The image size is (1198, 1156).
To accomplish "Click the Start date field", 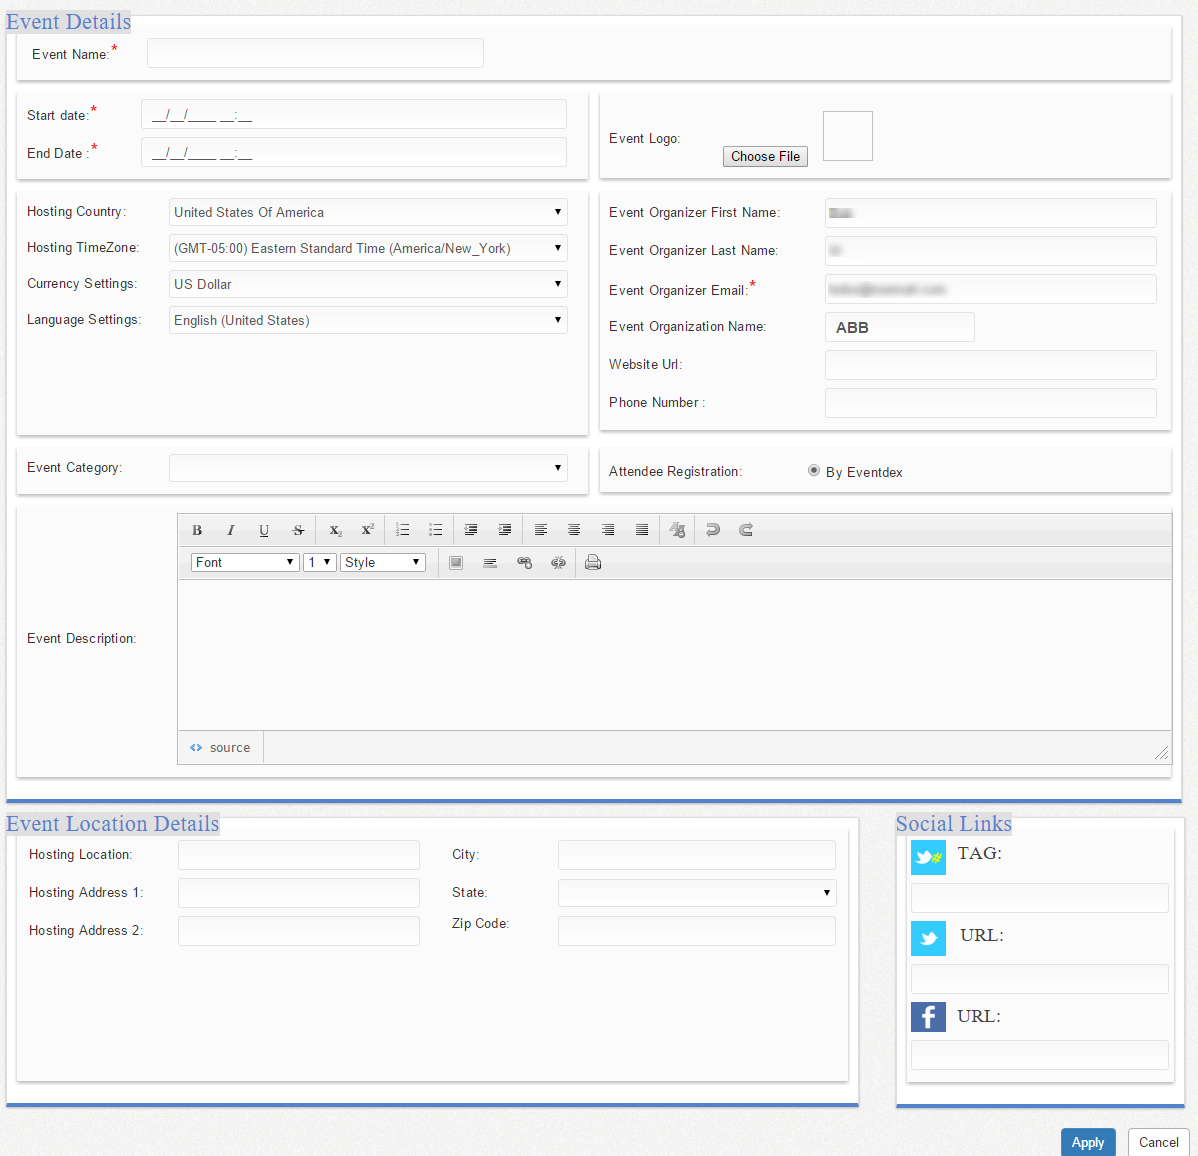I will tap(354, 114).
